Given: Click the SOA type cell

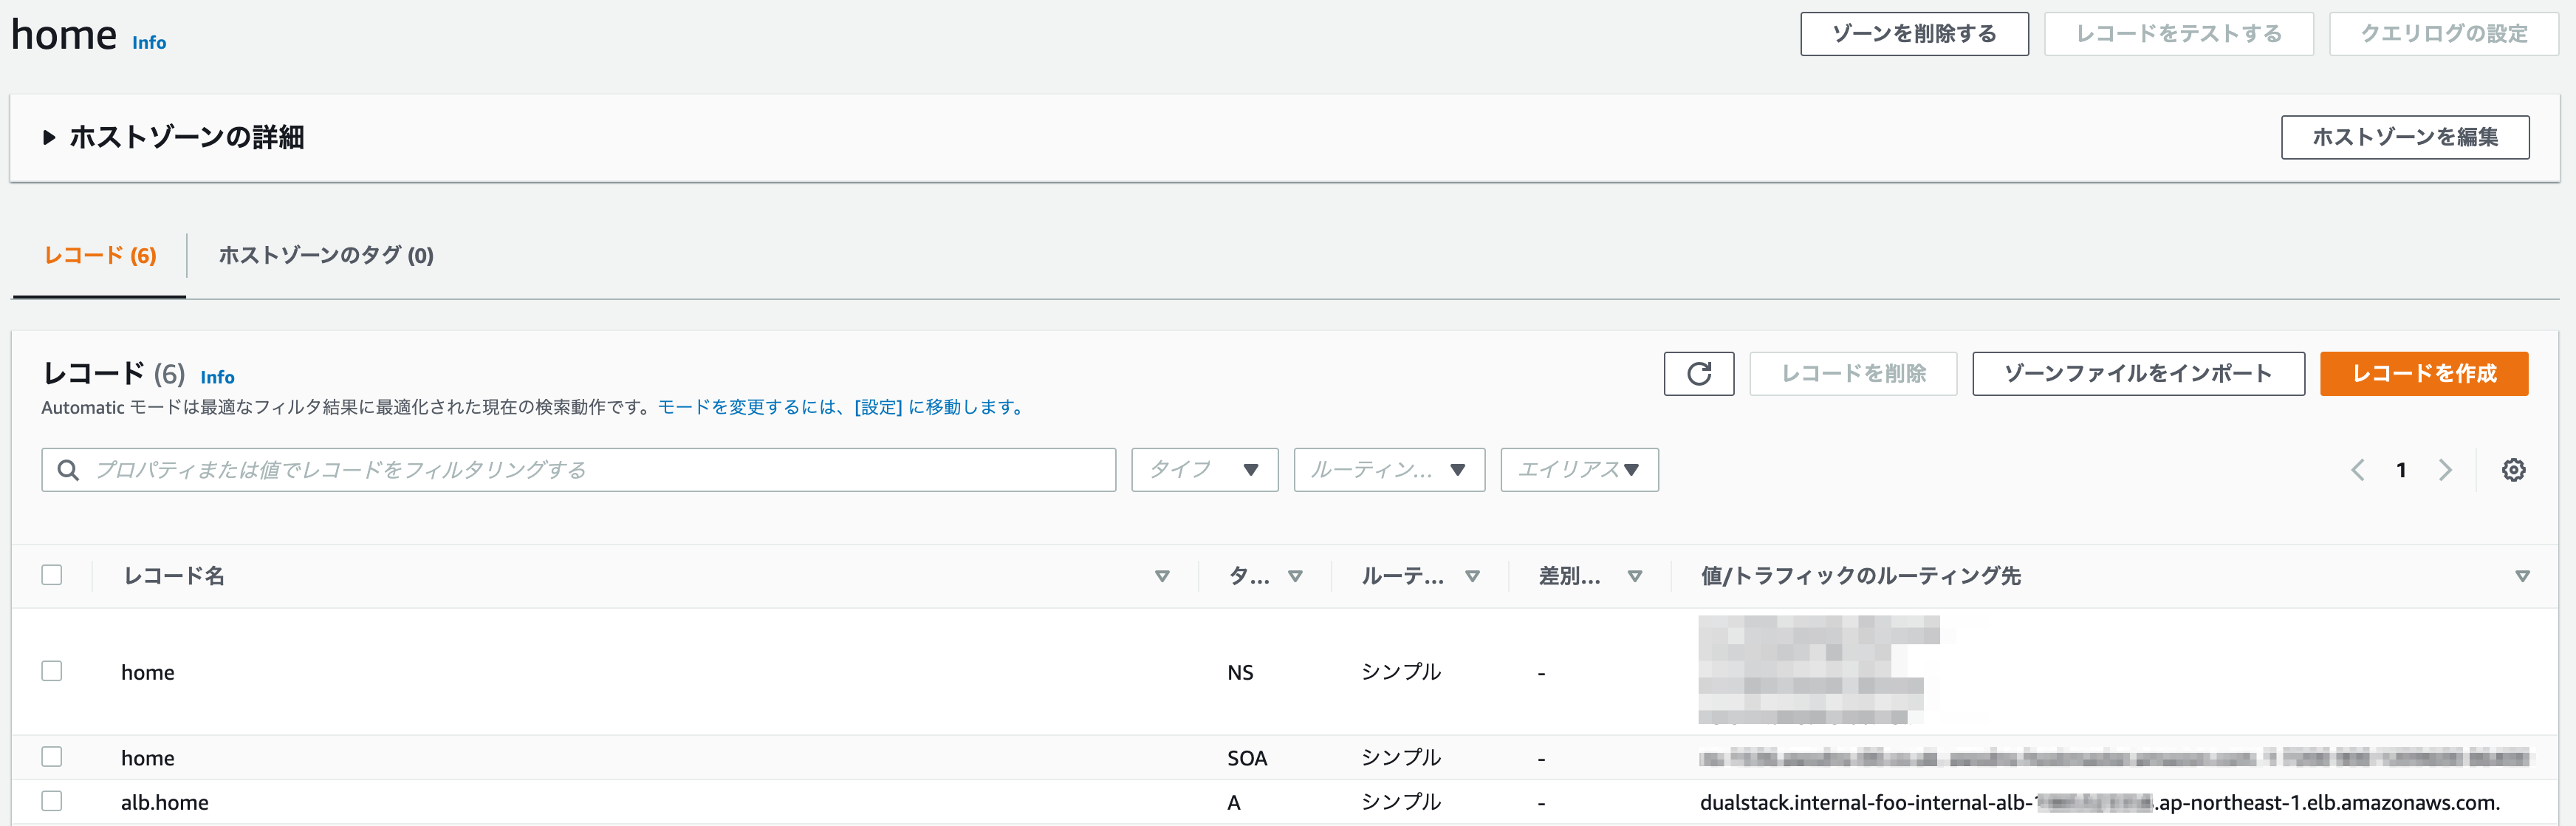Looking at the screenshot, I should coord(1247,758).
